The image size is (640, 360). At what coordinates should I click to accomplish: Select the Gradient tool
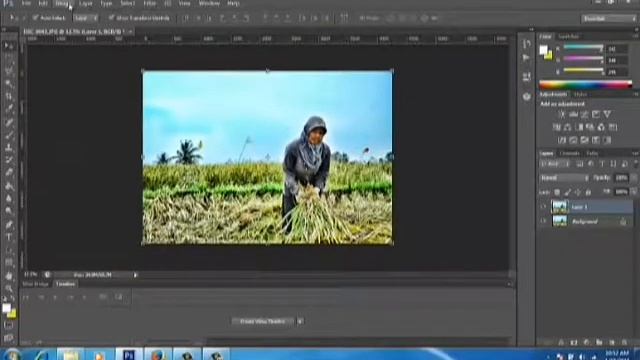[x=8, y=186]
